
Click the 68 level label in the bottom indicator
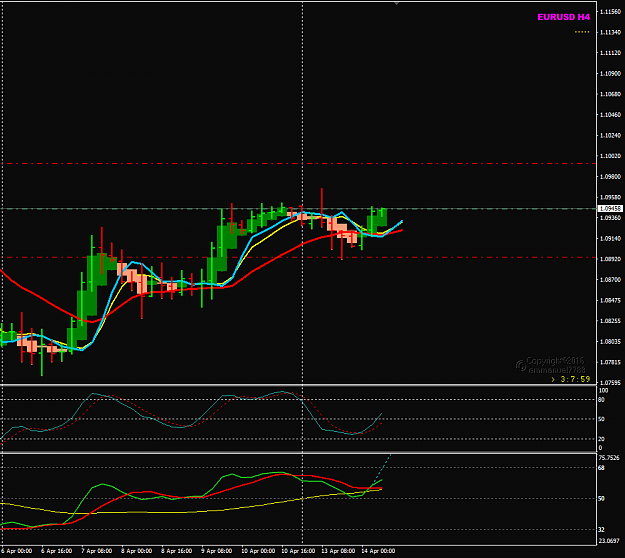pyautogui.click(x=601, y=468)
